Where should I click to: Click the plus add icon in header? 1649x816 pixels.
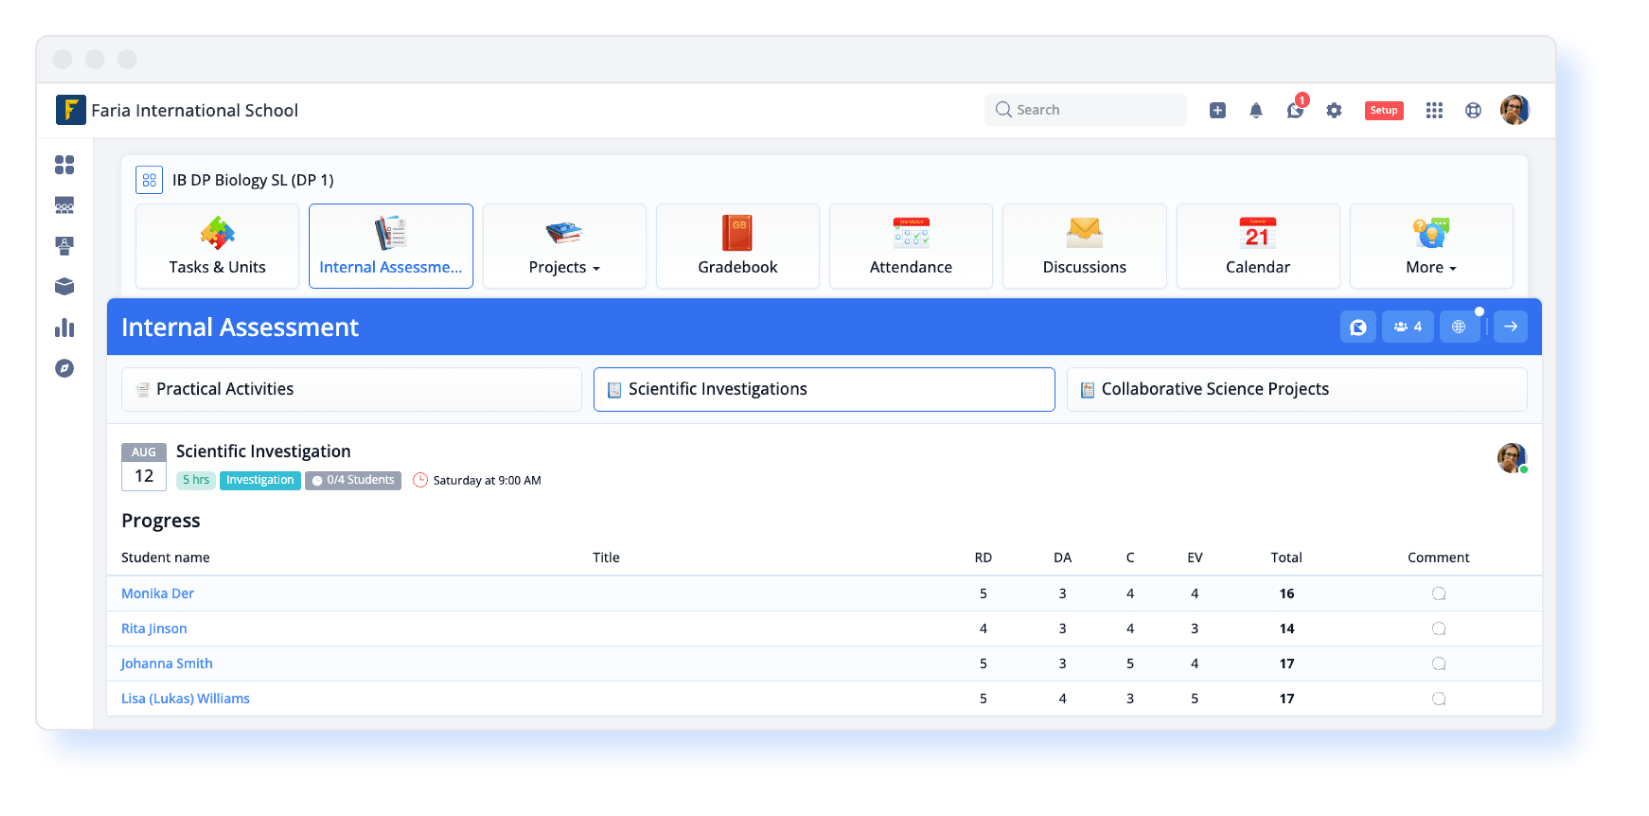pyautogui.click(x=1217, y=111)
